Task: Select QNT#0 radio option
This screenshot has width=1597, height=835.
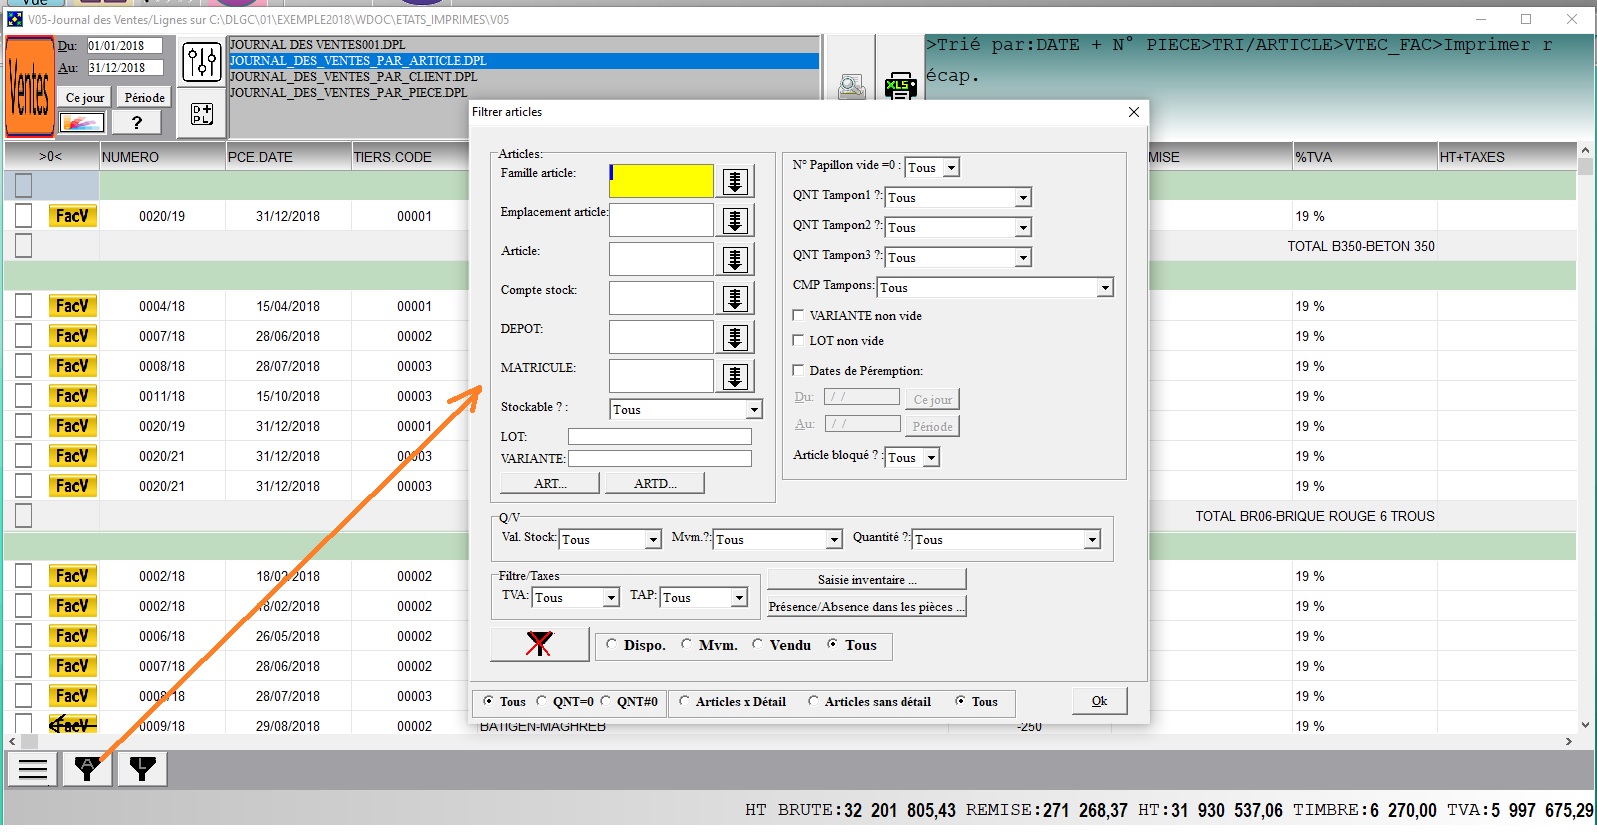Action: 605,701
